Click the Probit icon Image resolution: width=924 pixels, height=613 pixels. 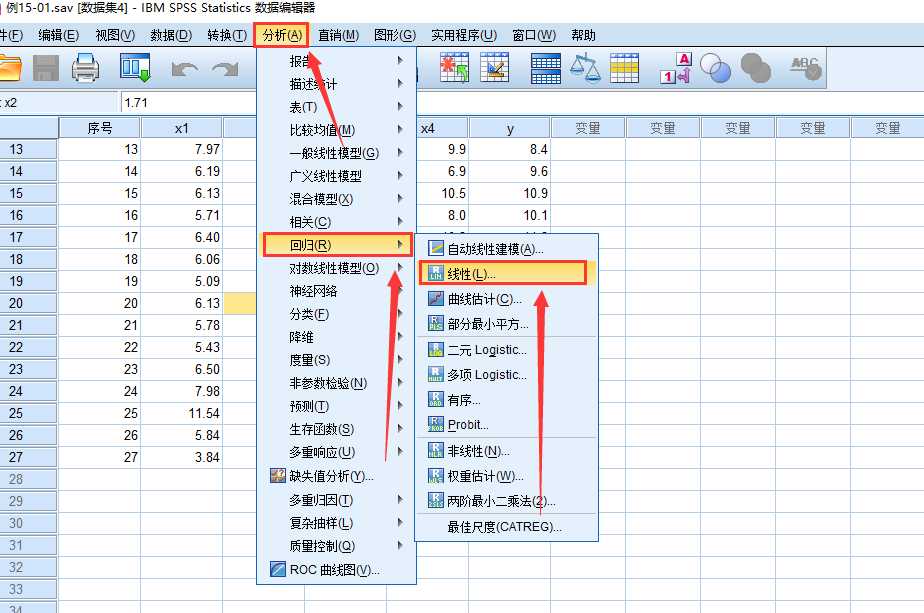(x=435, y=424)
